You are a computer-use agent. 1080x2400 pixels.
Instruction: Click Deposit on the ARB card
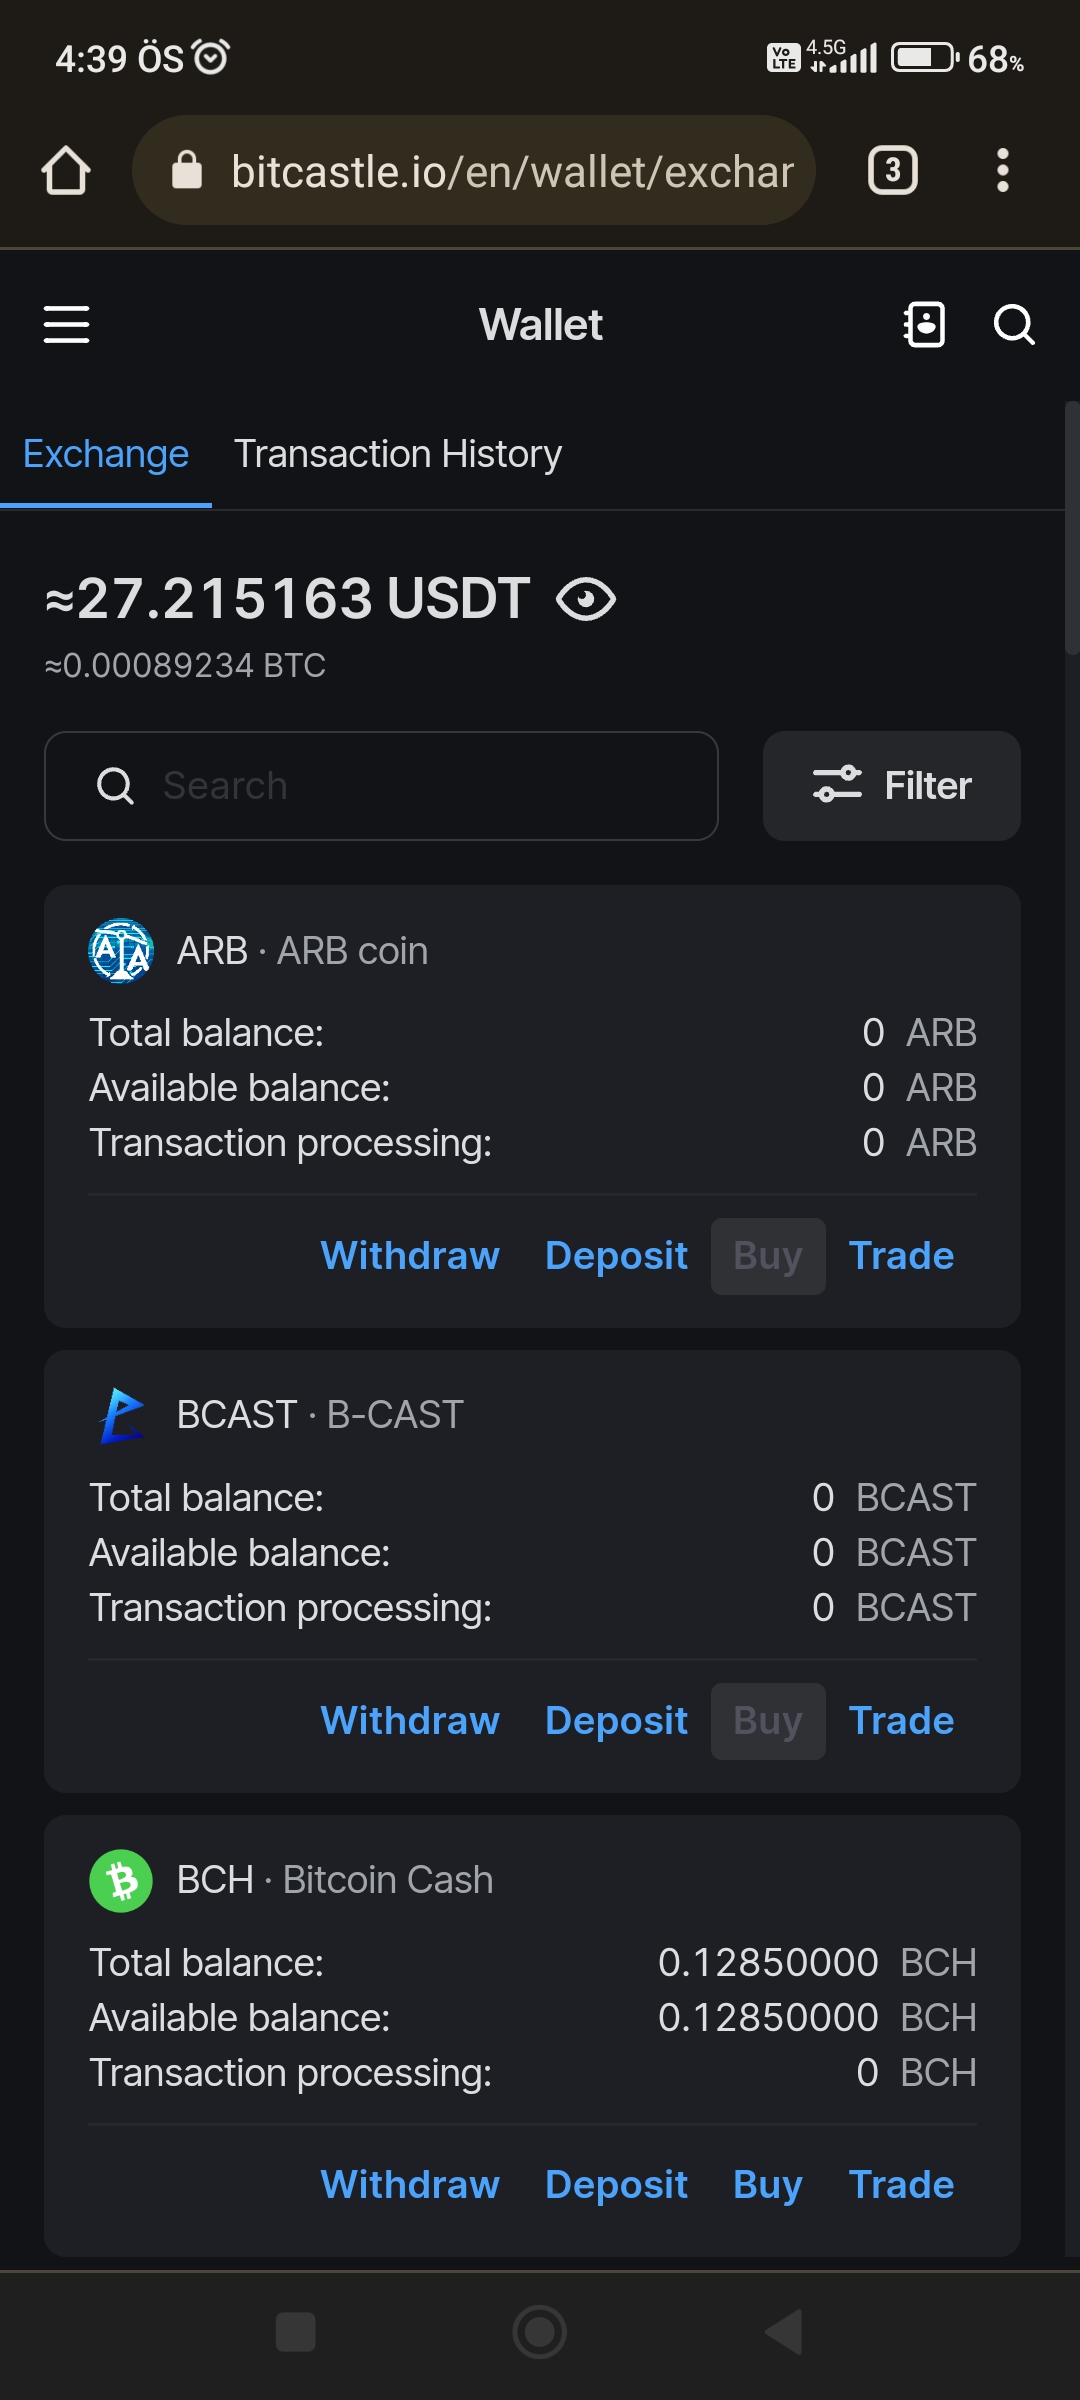pyautogui.click(x=617, y=1256)
